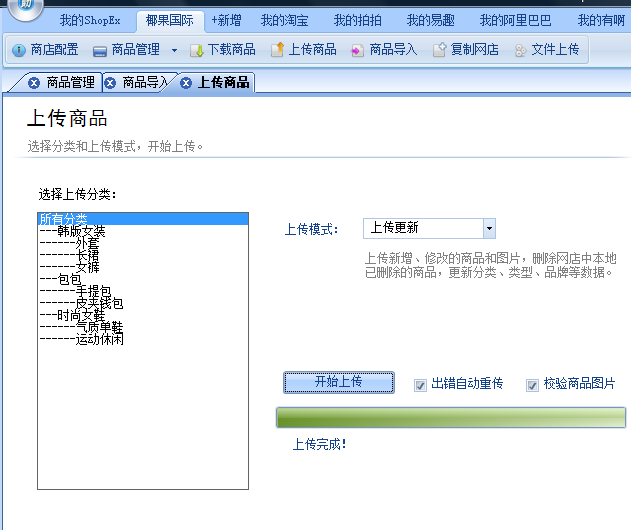Click the 文件上传 file upload icon
This screenshot has height=530, width=631.
[520, 50]
